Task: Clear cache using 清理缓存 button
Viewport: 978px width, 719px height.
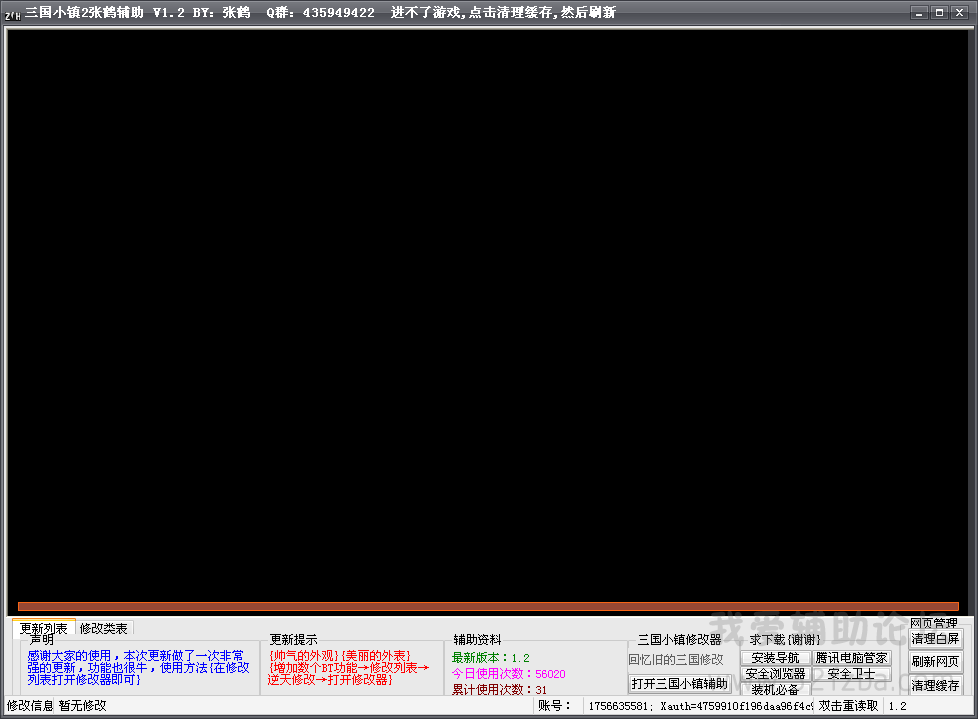Action: 935,686
